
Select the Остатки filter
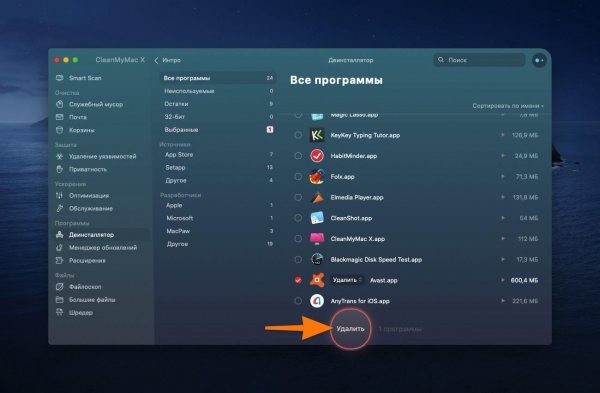218,104
